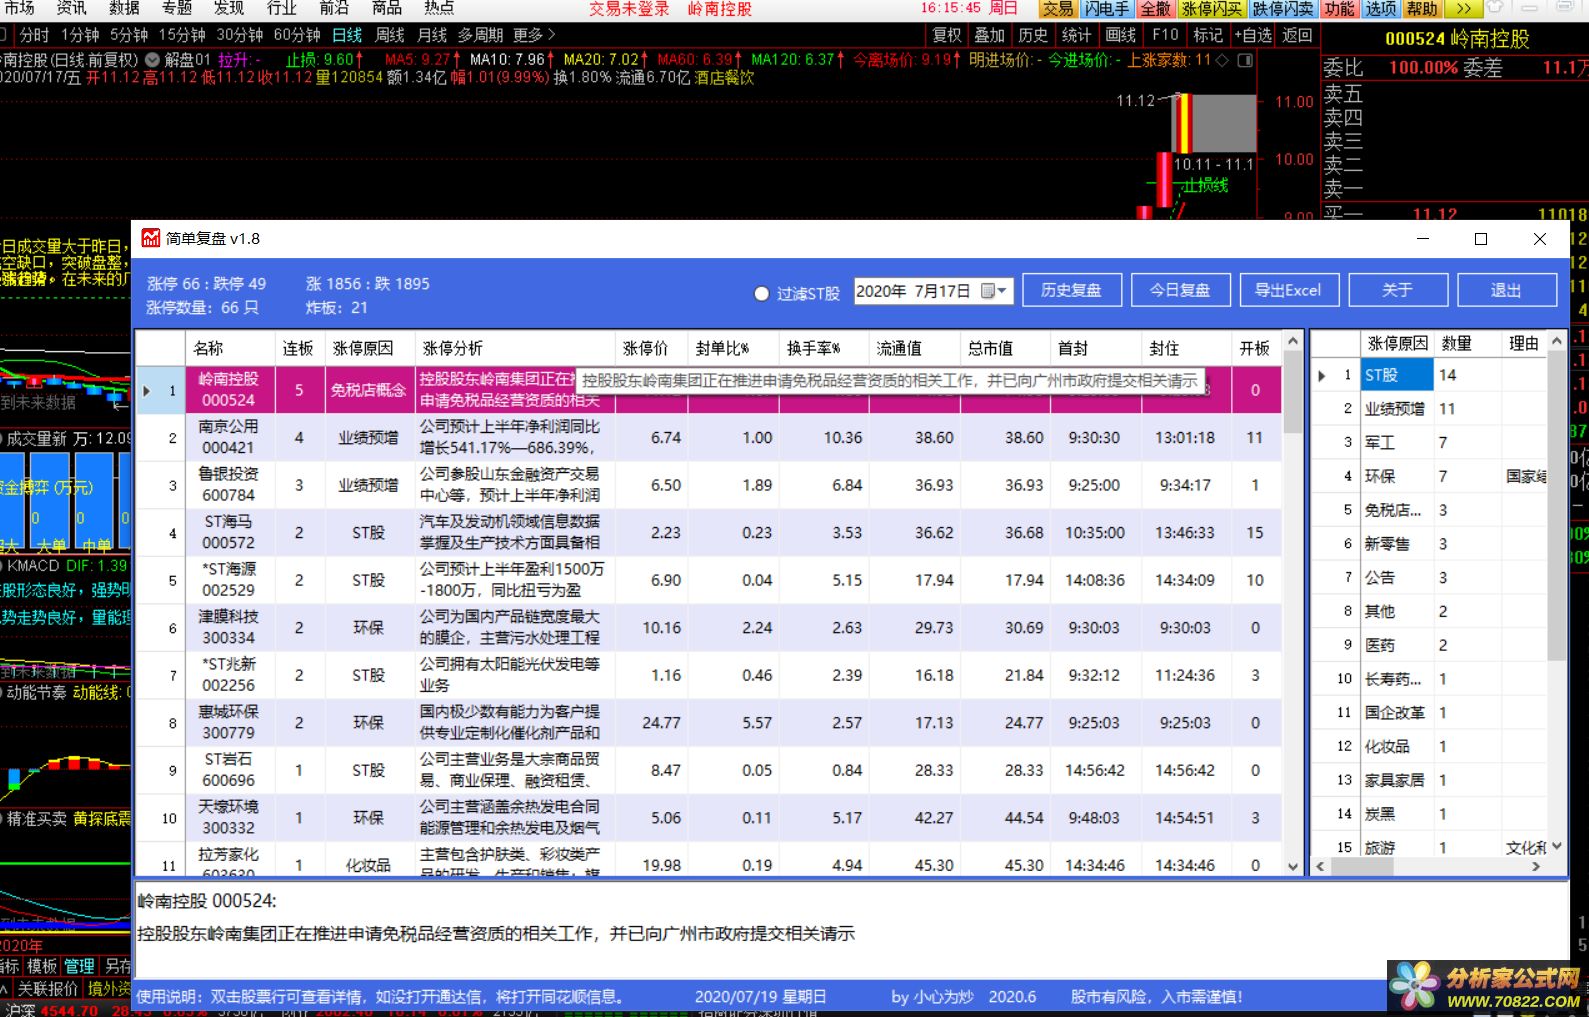This screenshot has height=1017, width=1589.
Task: Click the 关联报价 tab at bottom
Action: pyautogui.click(x=47, y=989)
